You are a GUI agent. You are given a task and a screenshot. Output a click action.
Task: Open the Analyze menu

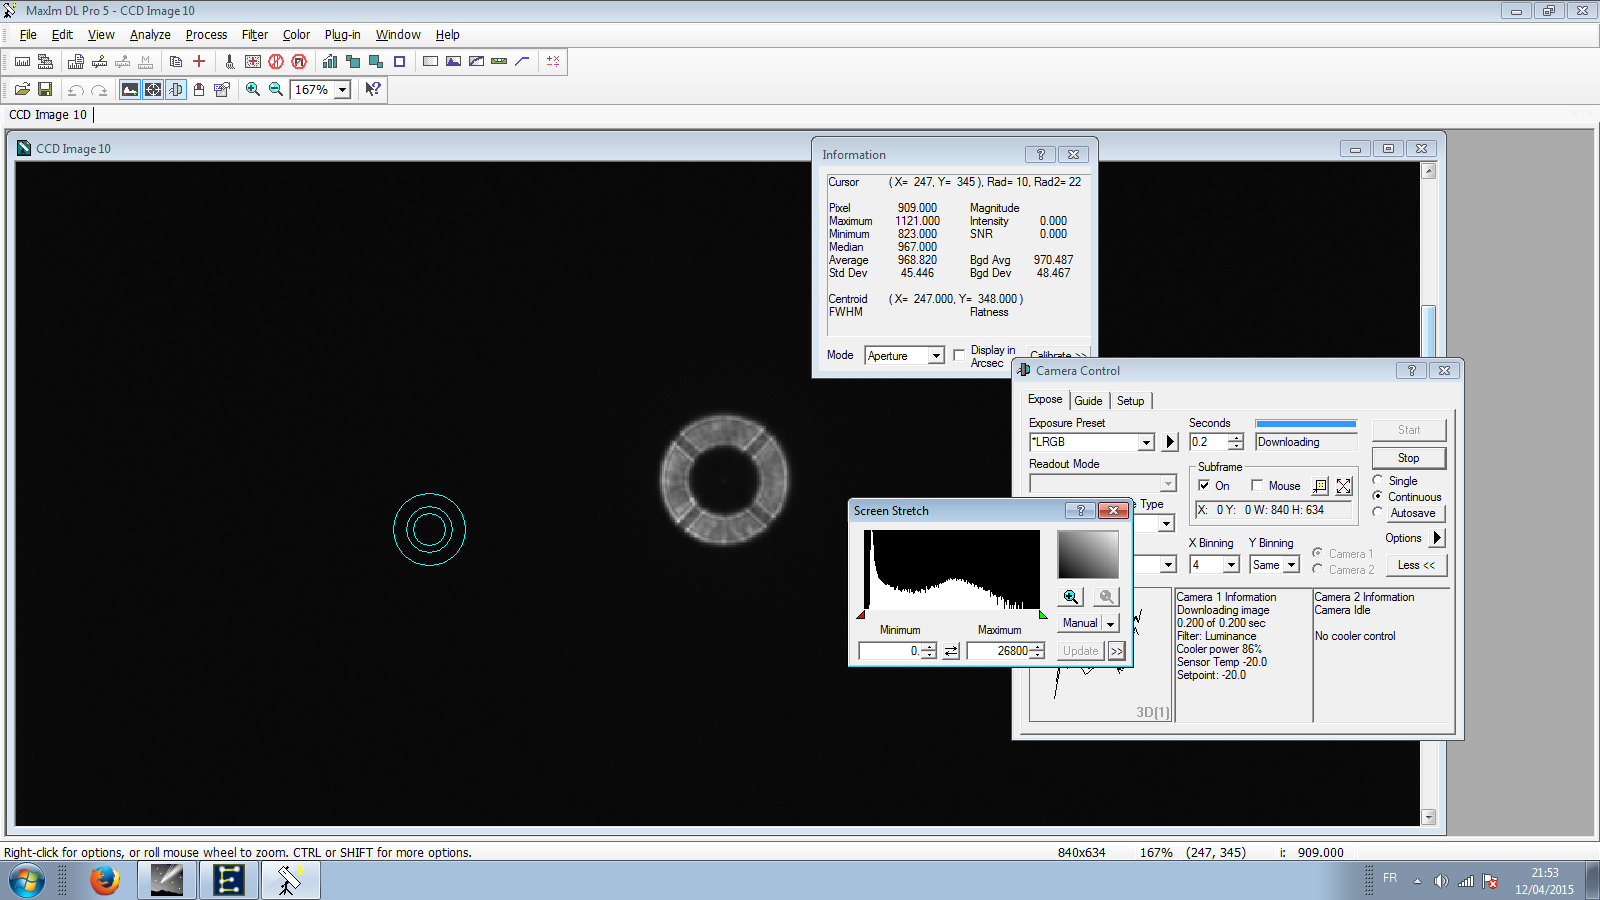point(150,34)
